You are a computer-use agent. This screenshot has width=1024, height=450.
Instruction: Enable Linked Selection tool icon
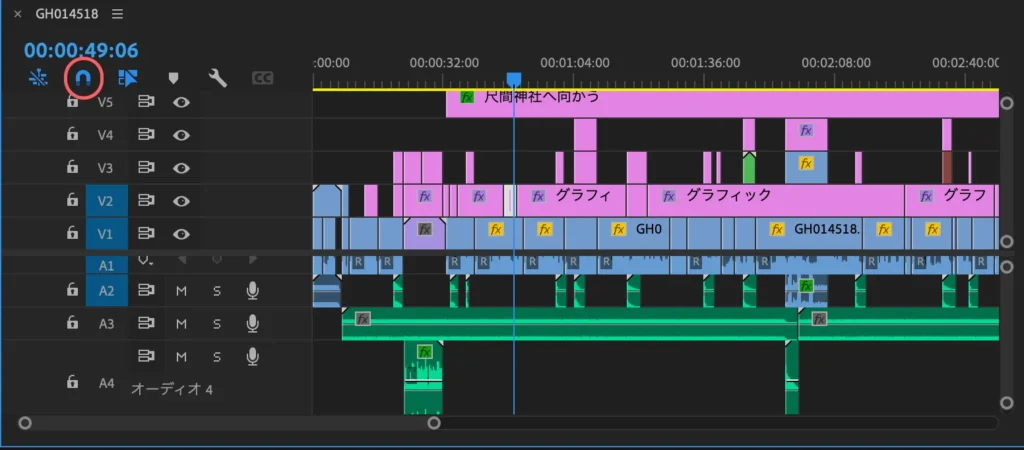(x=127, y=76)
